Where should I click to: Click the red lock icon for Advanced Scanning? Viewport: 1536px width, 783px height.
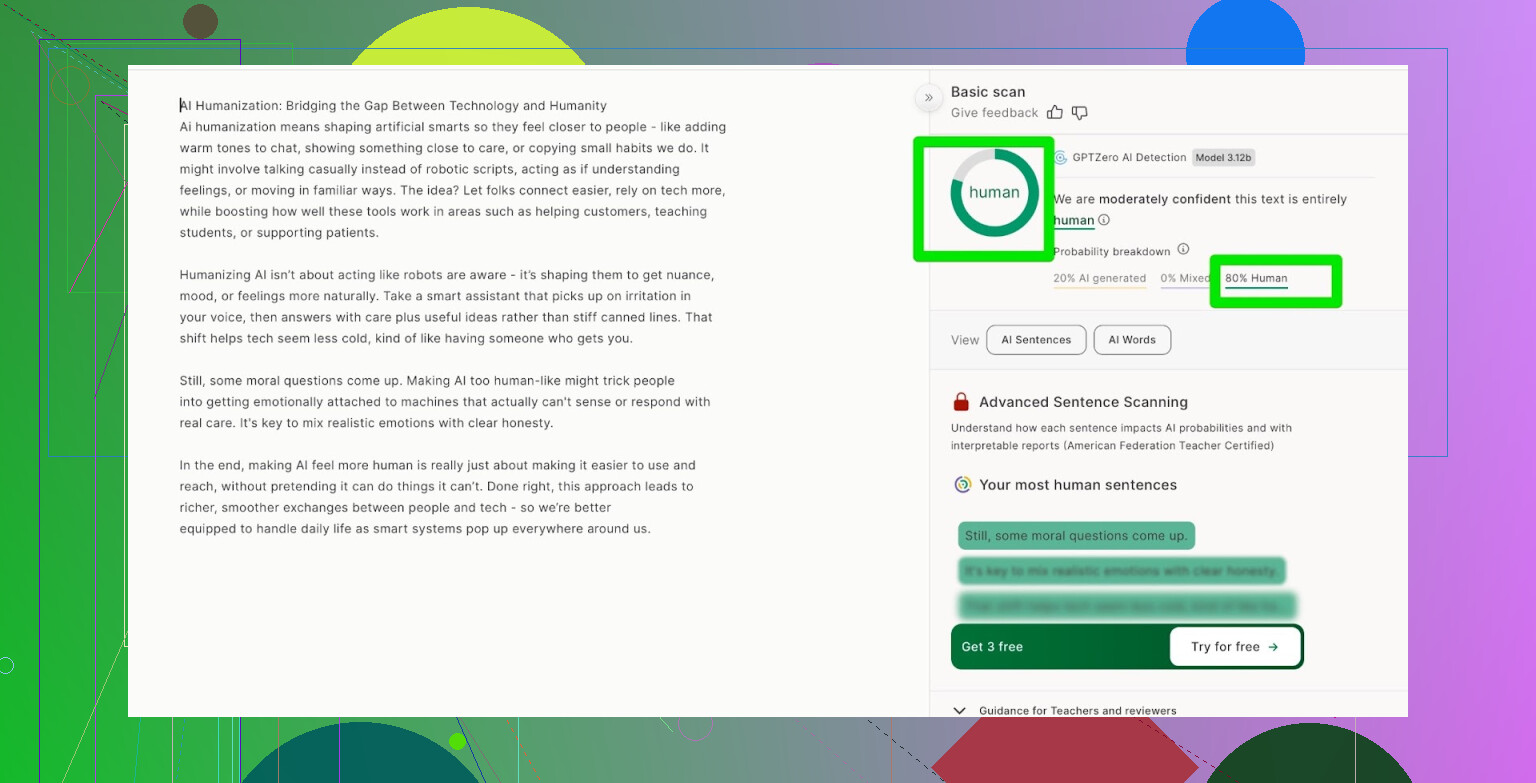961,402
